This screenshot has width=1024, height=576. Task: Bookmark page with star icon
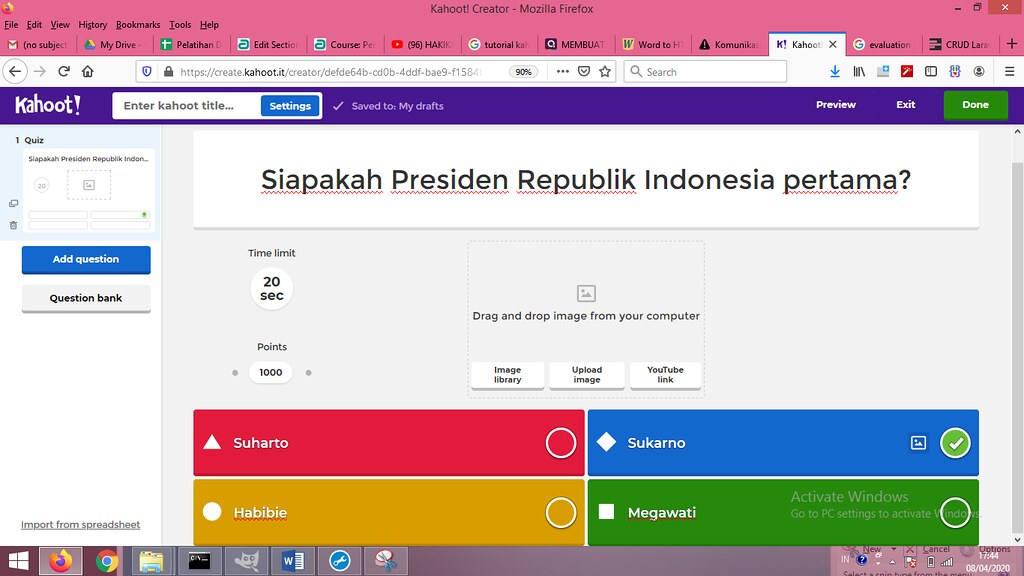click(605, 71)
